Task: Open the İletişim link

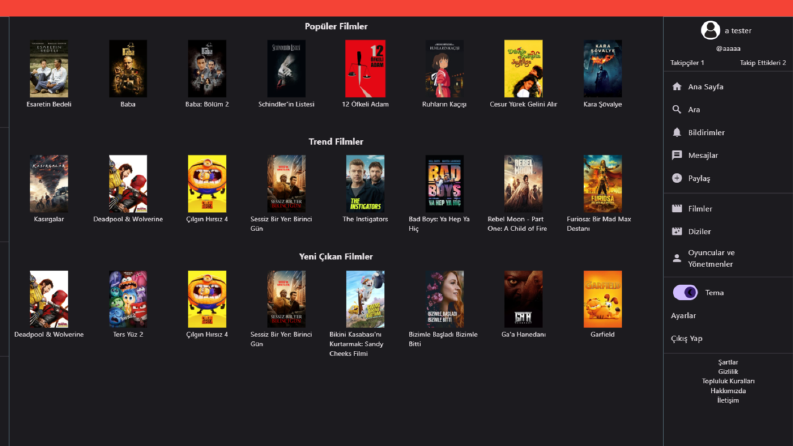Action: coord(728,400)
